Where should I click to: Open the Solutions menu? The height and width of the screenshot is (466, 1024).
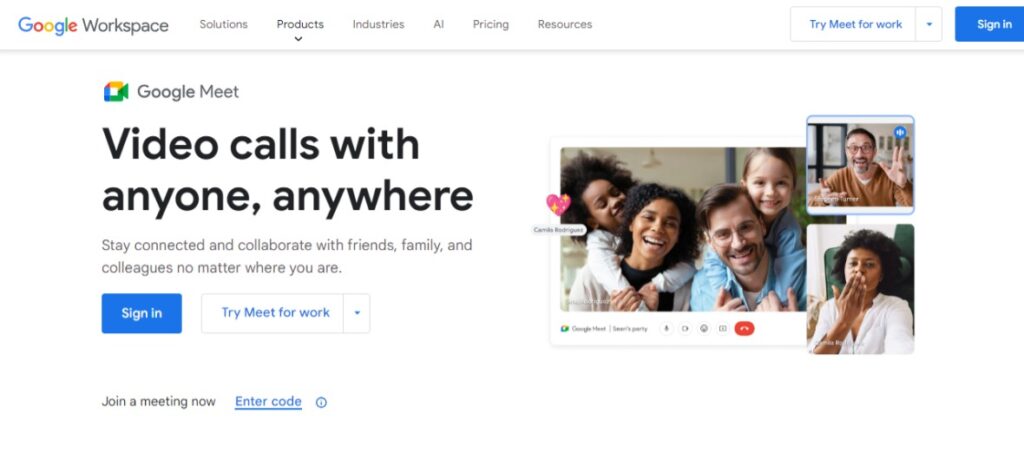pyautogui.click(x=223, y=24)
